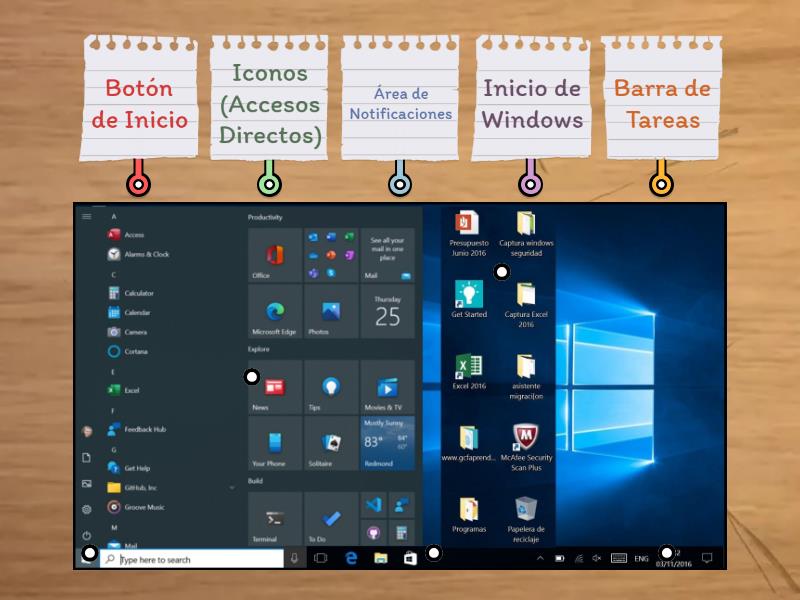Open Groove Music from app list
Screen dimensions: 800x600
pos(136,507)
